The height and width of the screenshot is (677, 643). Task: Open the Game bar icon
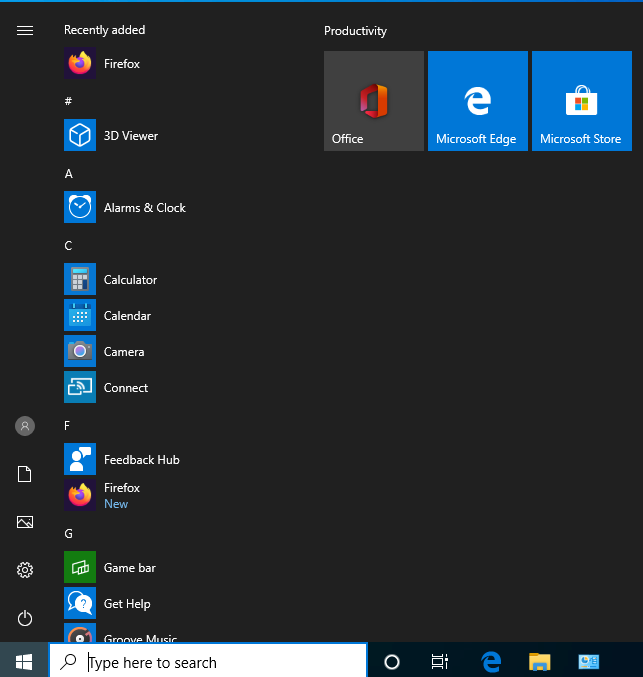coord(80,567)
